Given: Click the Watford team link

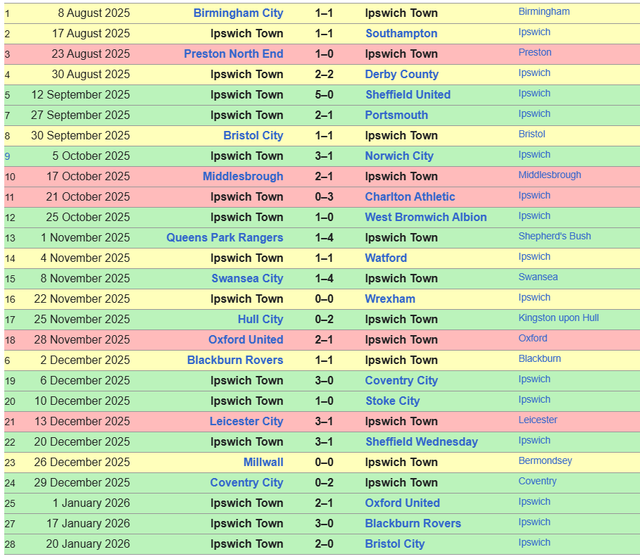Looking at the screenshot, I should click(x=386, y=258).
